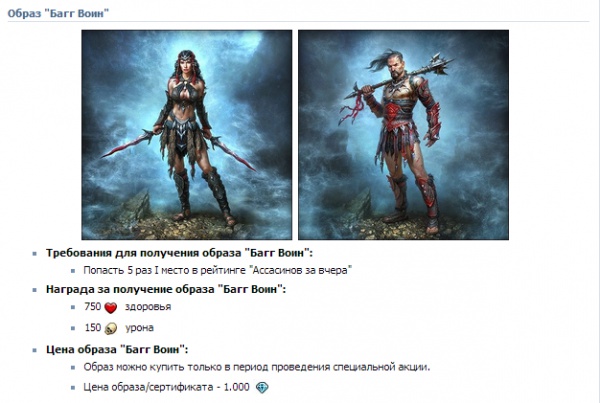Click the text Требования для получения образа
The image size is (600, 403).
click(143, 253)
